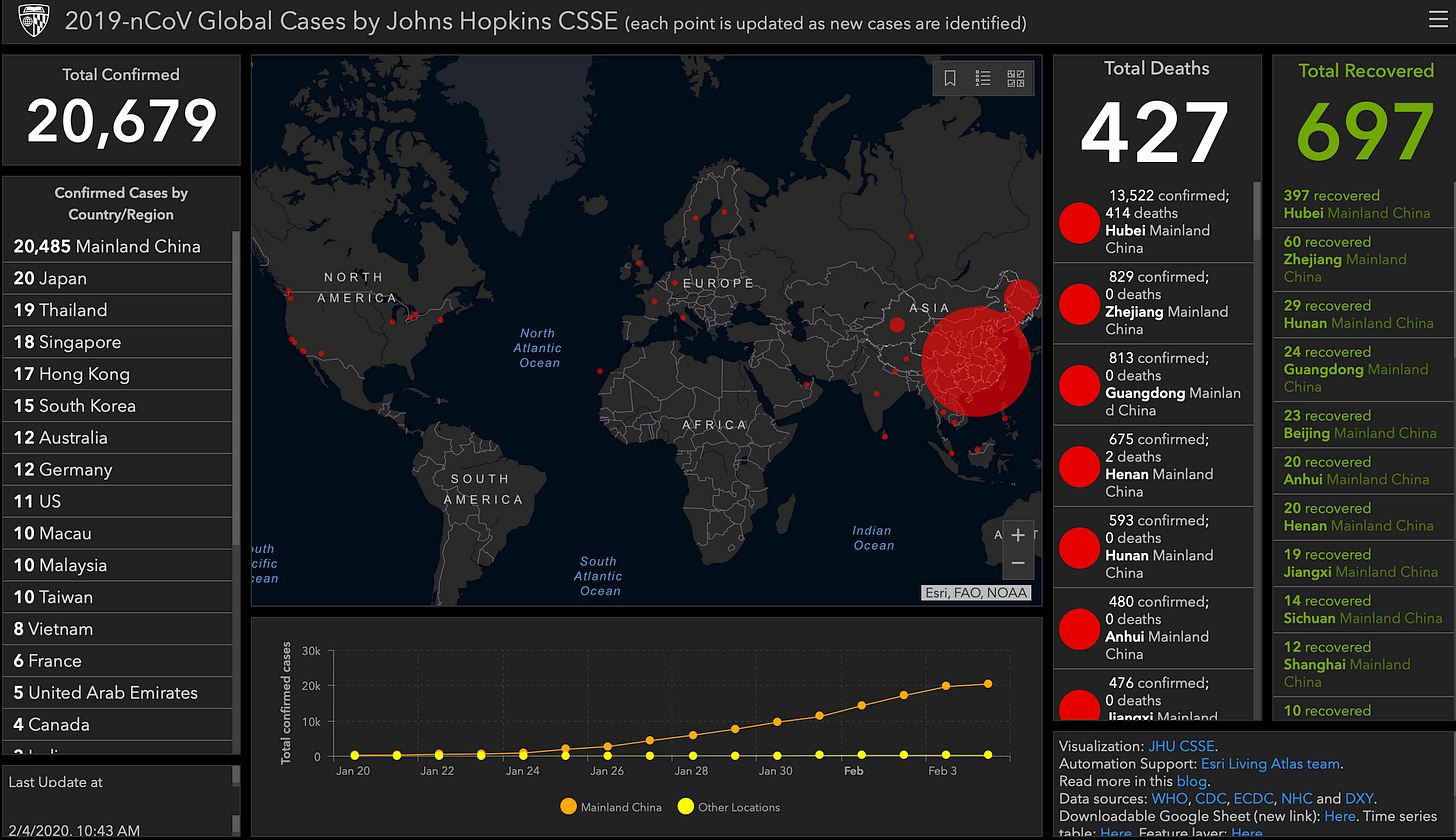Select the 6 France row
1456x840 pixels.
click(118, 661)
